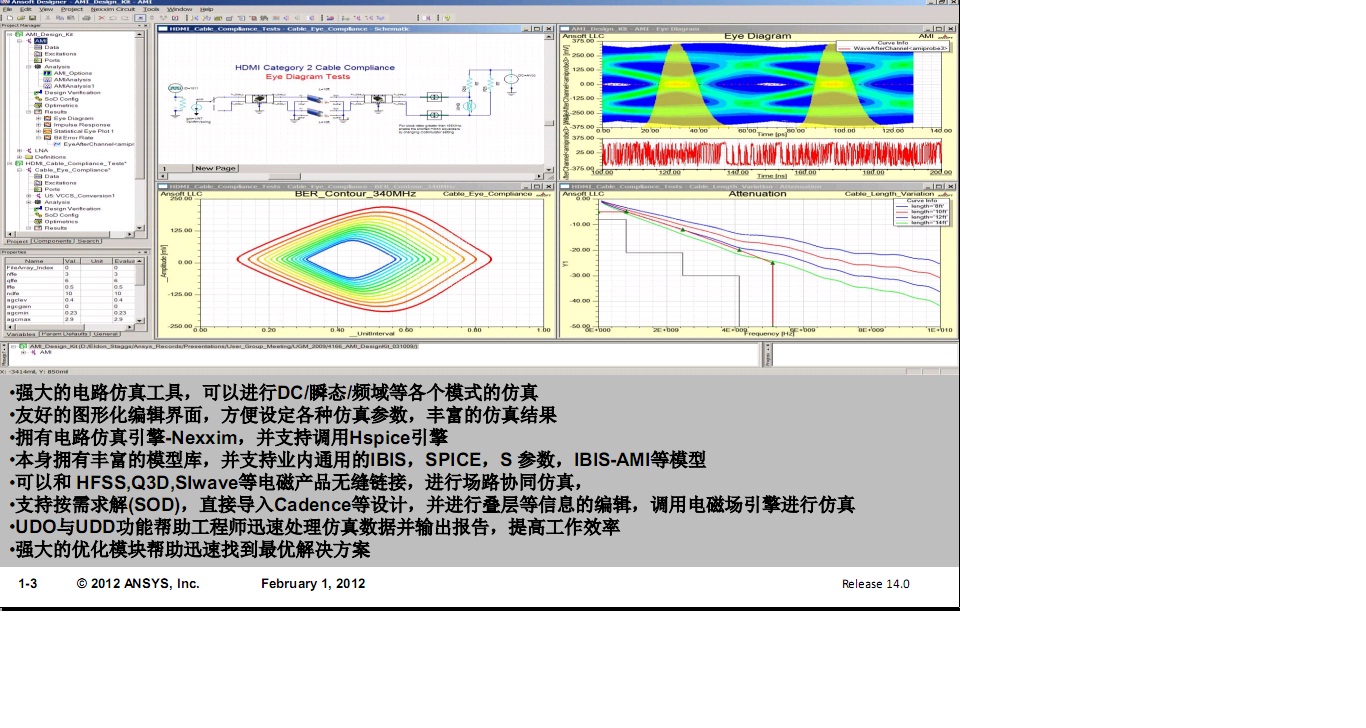Viewport: 1366px width, 728px height.
Task: Open the File menu
Action: point(7,9)
